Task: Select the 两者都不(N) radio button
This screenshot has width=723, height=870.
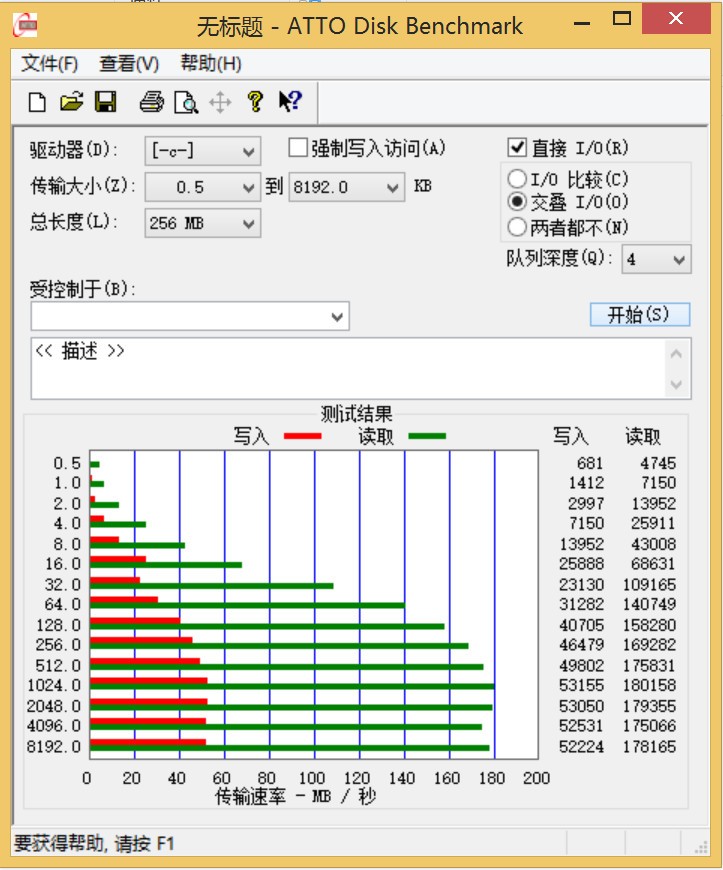Action: coord(517,226)
